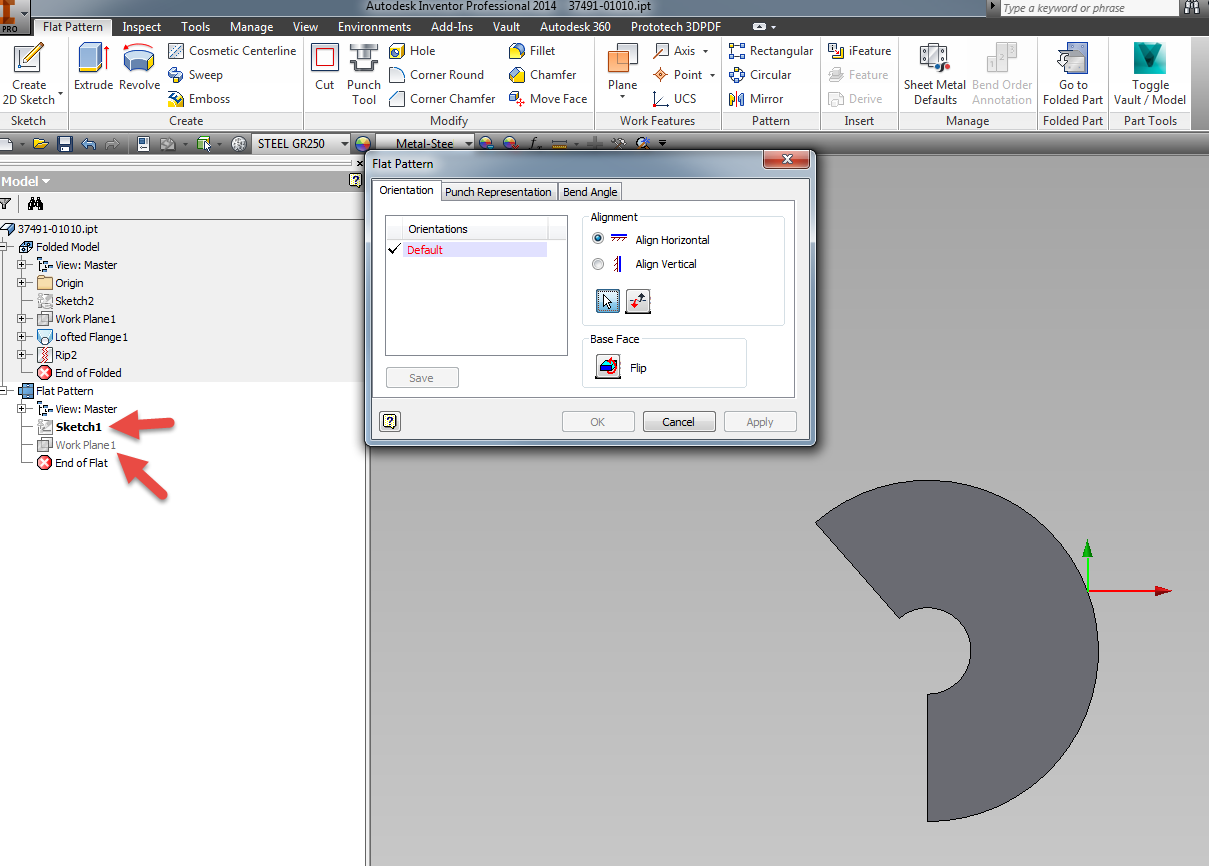Choose the Corner Round tool

436,74
